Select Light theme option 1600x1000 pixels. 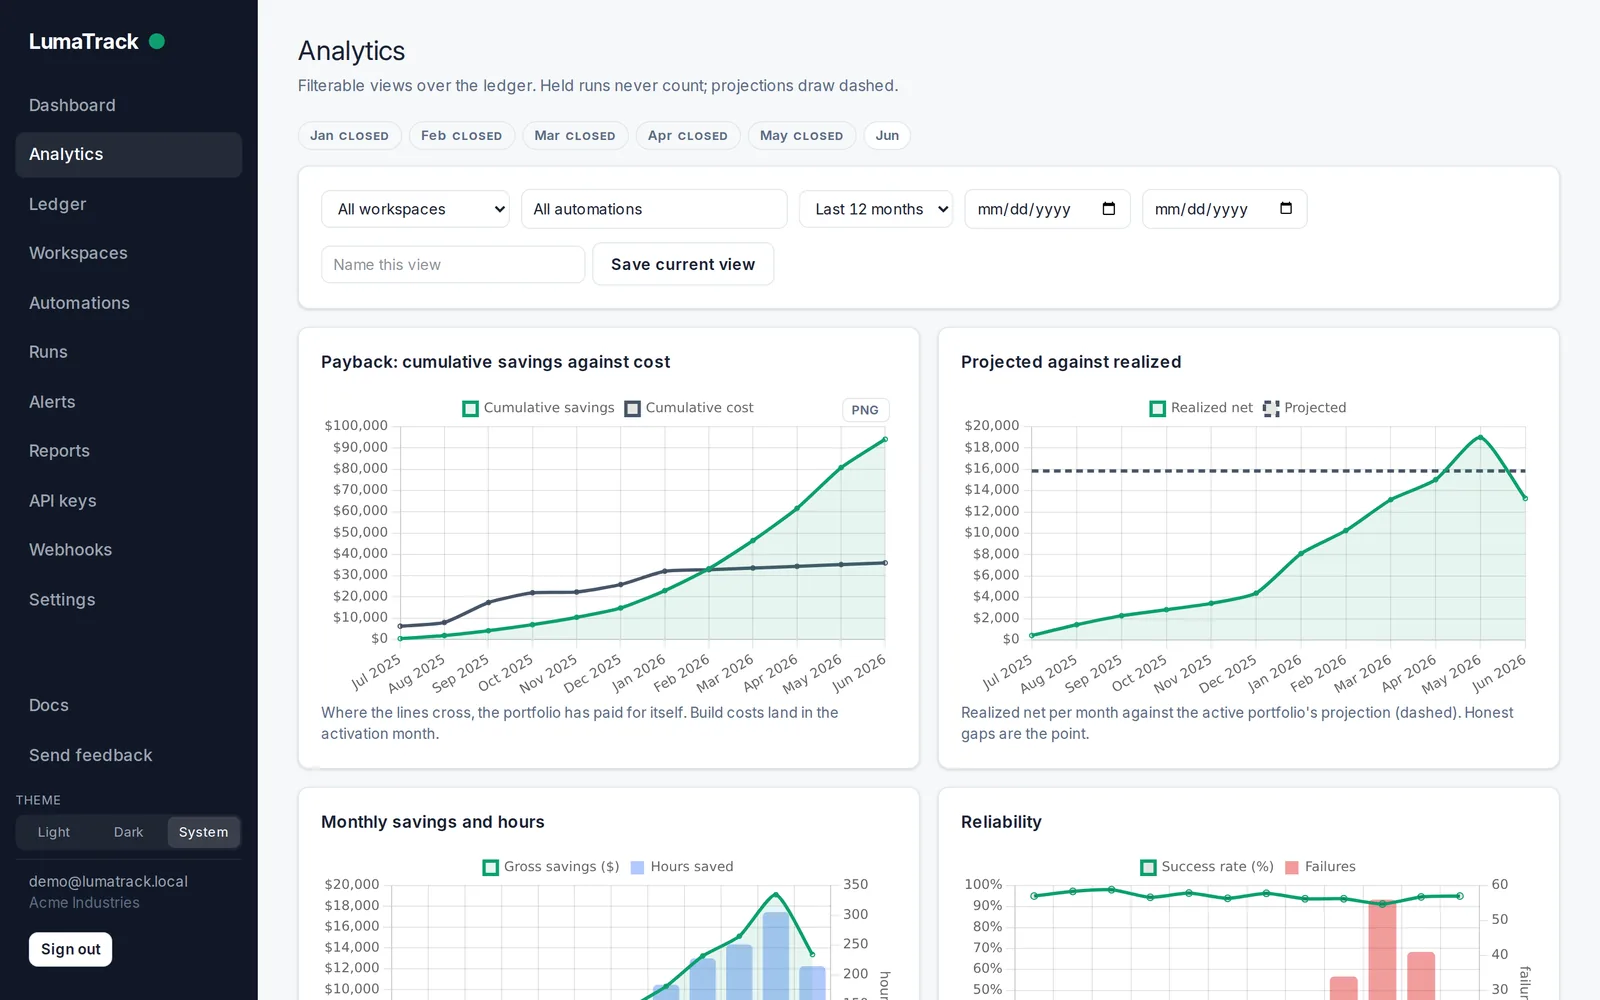coord(54,832)
